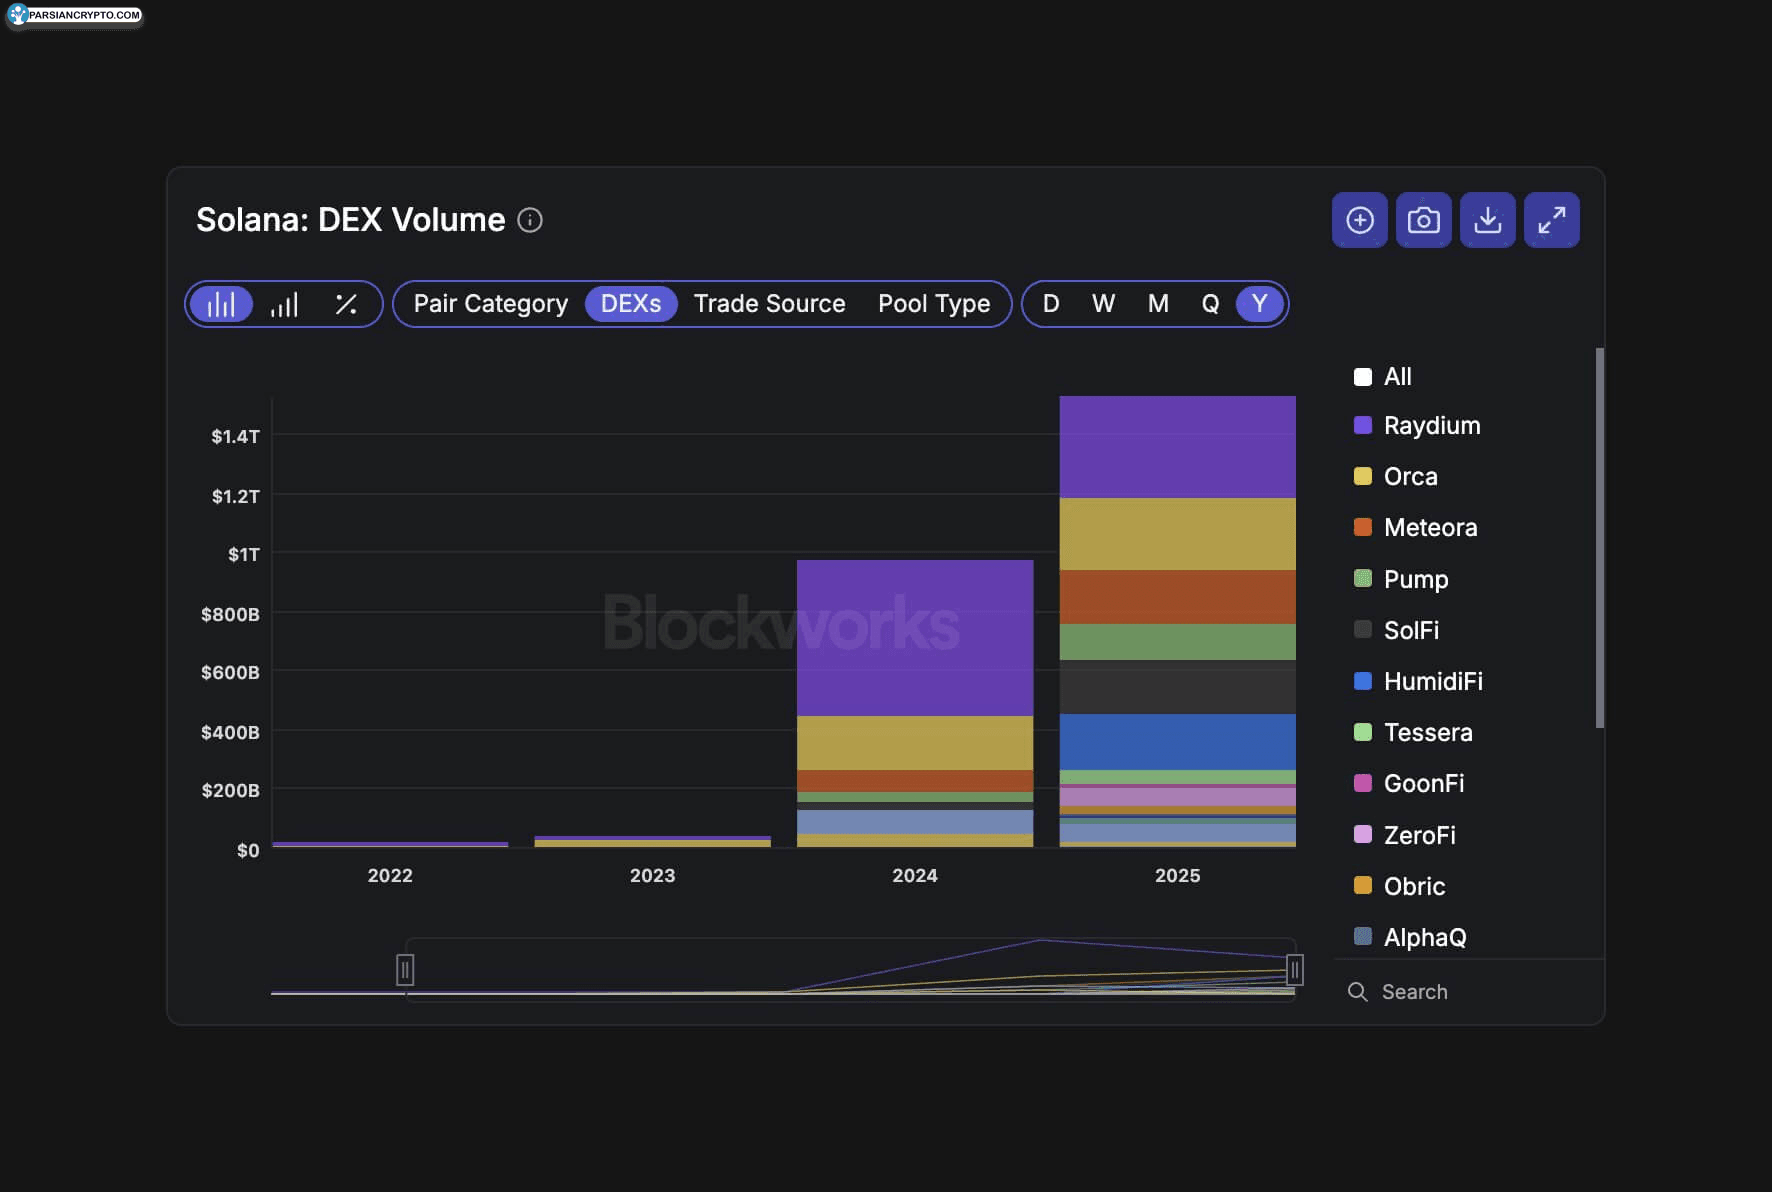Click the right range slider handle
Viewport: 1772px width, 1192px height.
pyautogui.click(x=1295, y=969)
